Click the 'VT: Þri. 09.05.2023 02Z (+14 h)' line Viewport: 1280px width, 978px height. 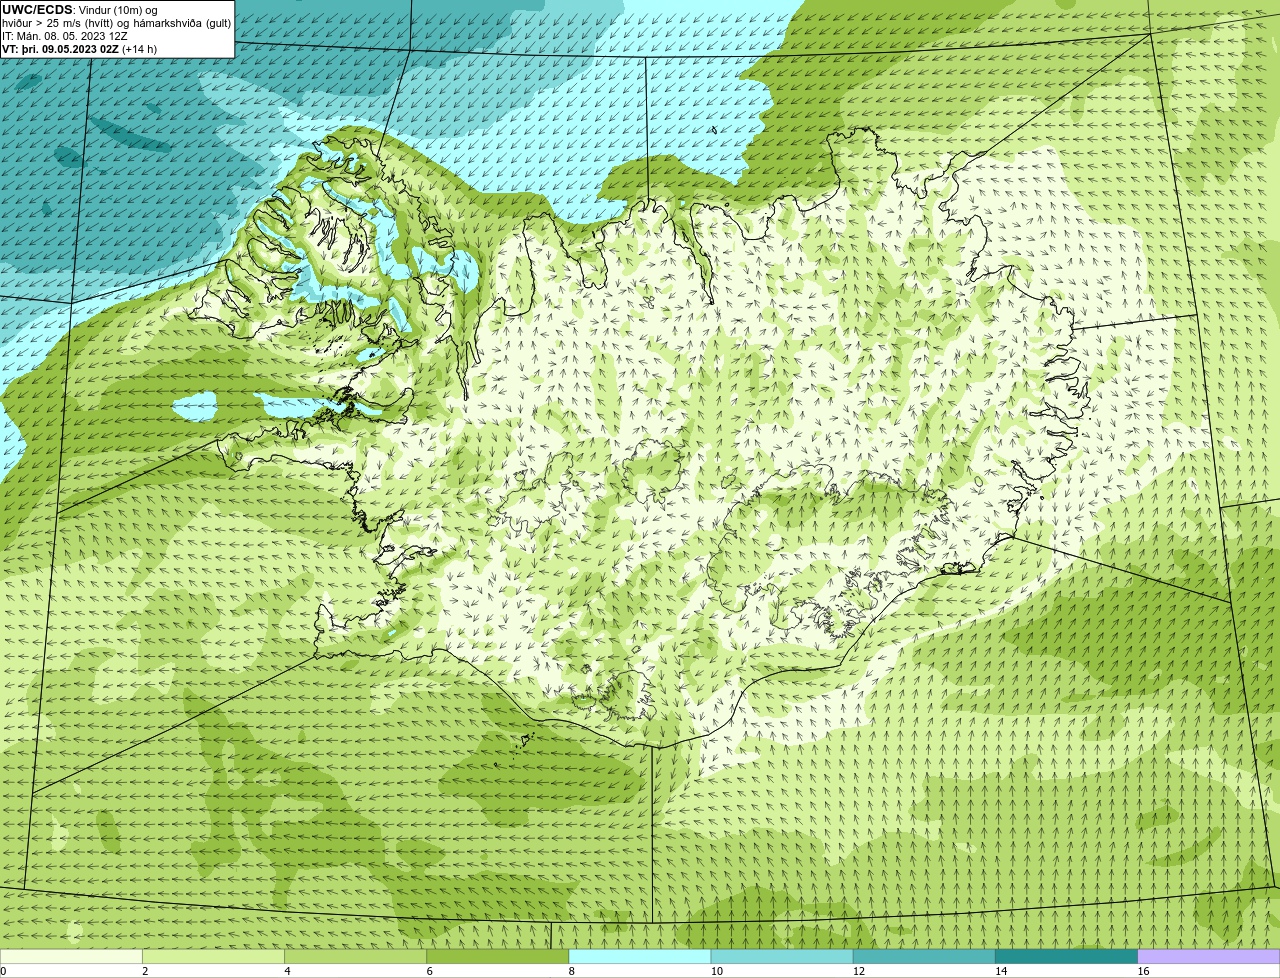tap(80, 49)
